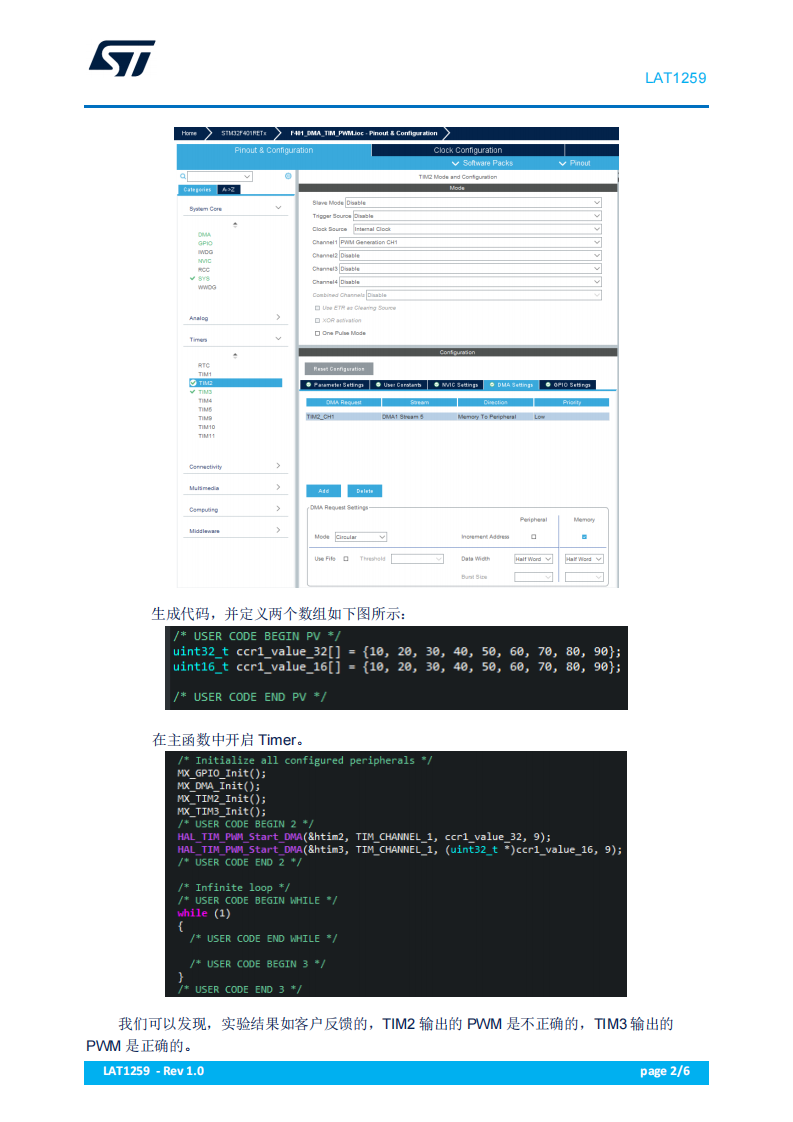The width and height of the screenshot is (793, 1122).
Task: Open the Trigger Source dropdown
Action: click(x=477, y=215)
